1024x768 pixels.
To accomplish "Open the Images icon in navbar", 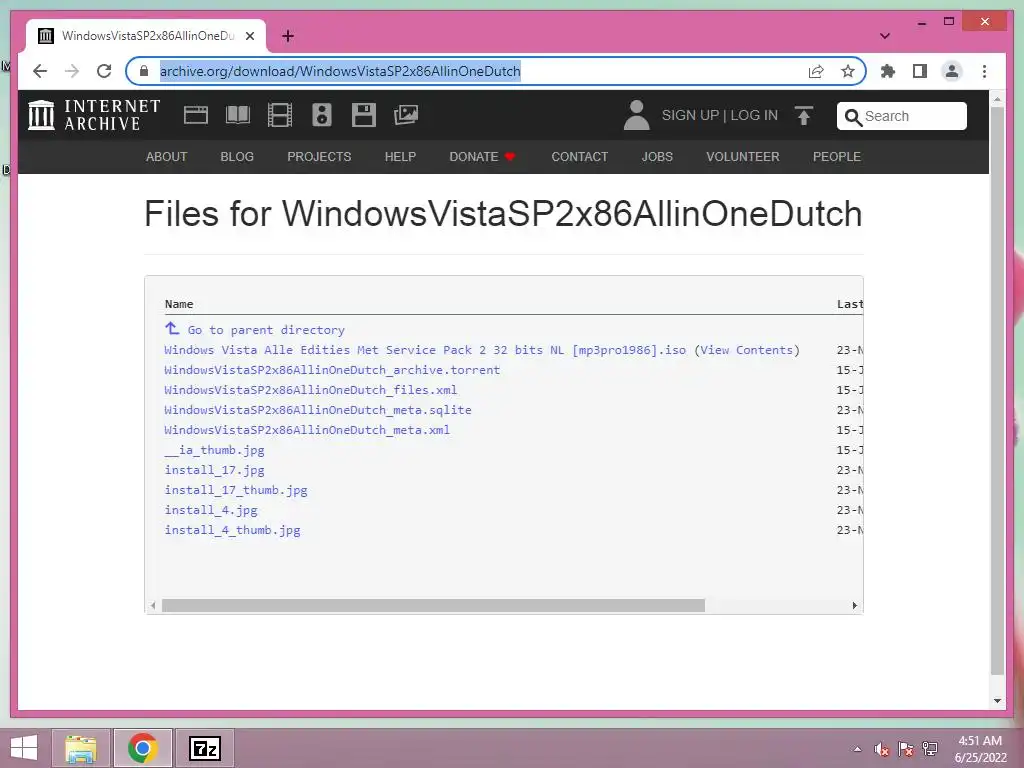I will (406, 115).
